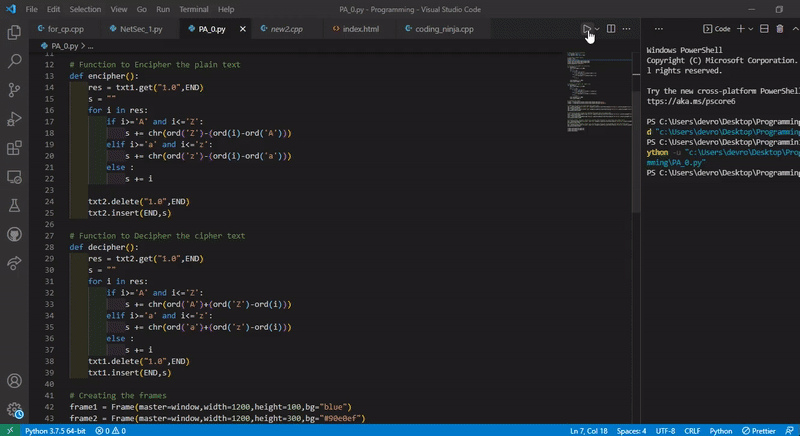Switch to NetSec_1.py tab
Image resolution: width=800 pixels, height=436 pixels.
(138, 29)
